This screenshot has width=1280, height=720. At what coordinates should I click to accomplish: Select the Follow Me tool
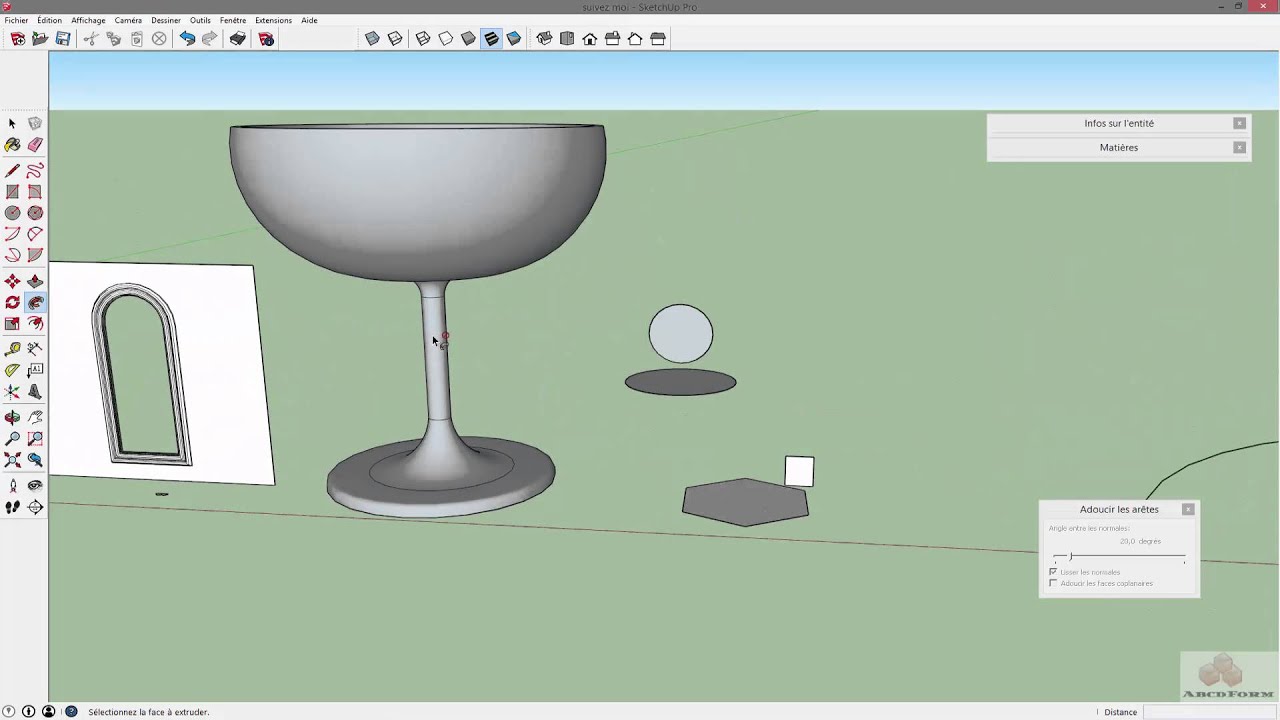point(35,302)
